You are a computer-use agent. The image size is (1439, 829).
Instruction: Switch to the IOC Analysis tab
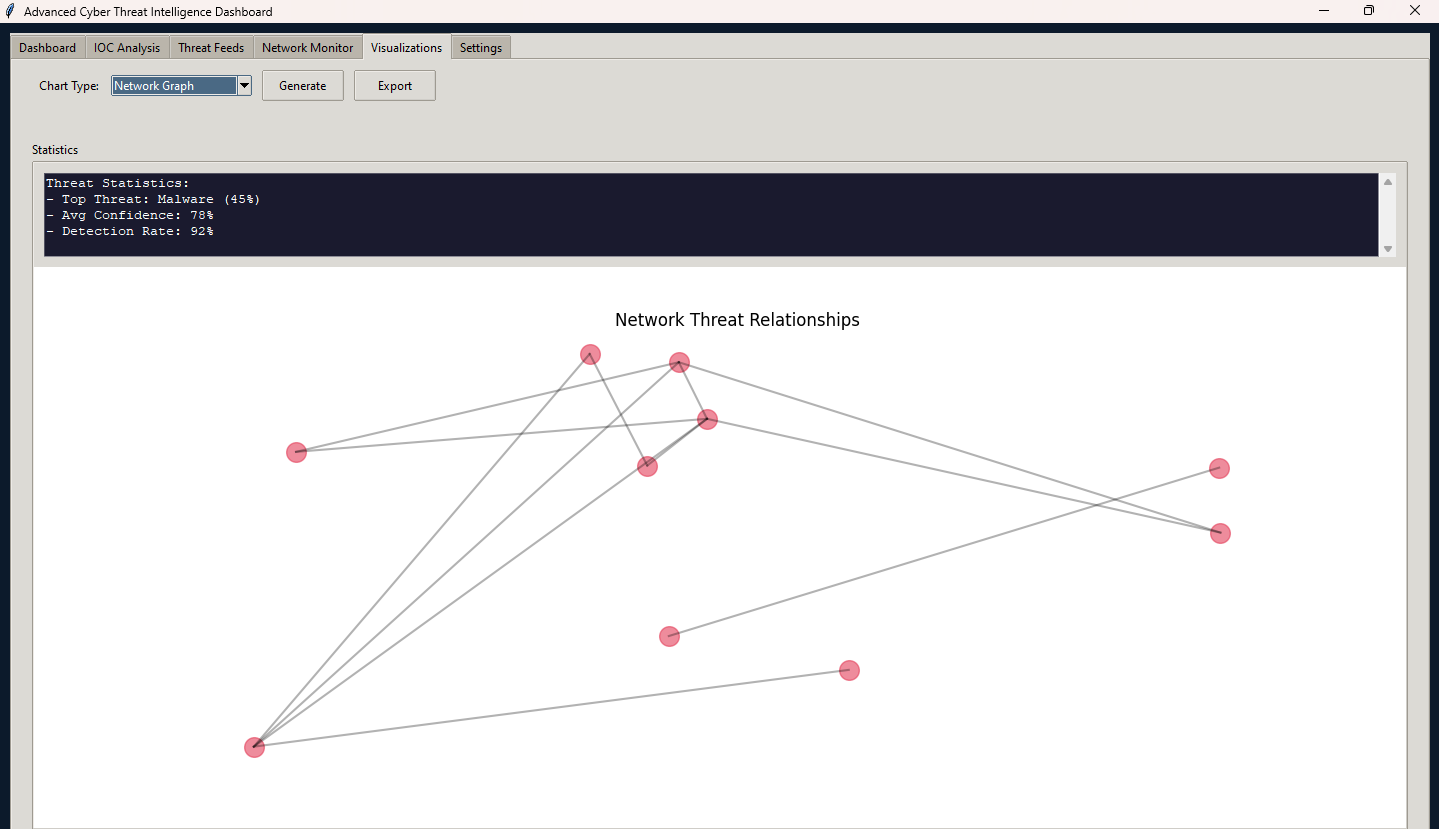tap(127, 48)
